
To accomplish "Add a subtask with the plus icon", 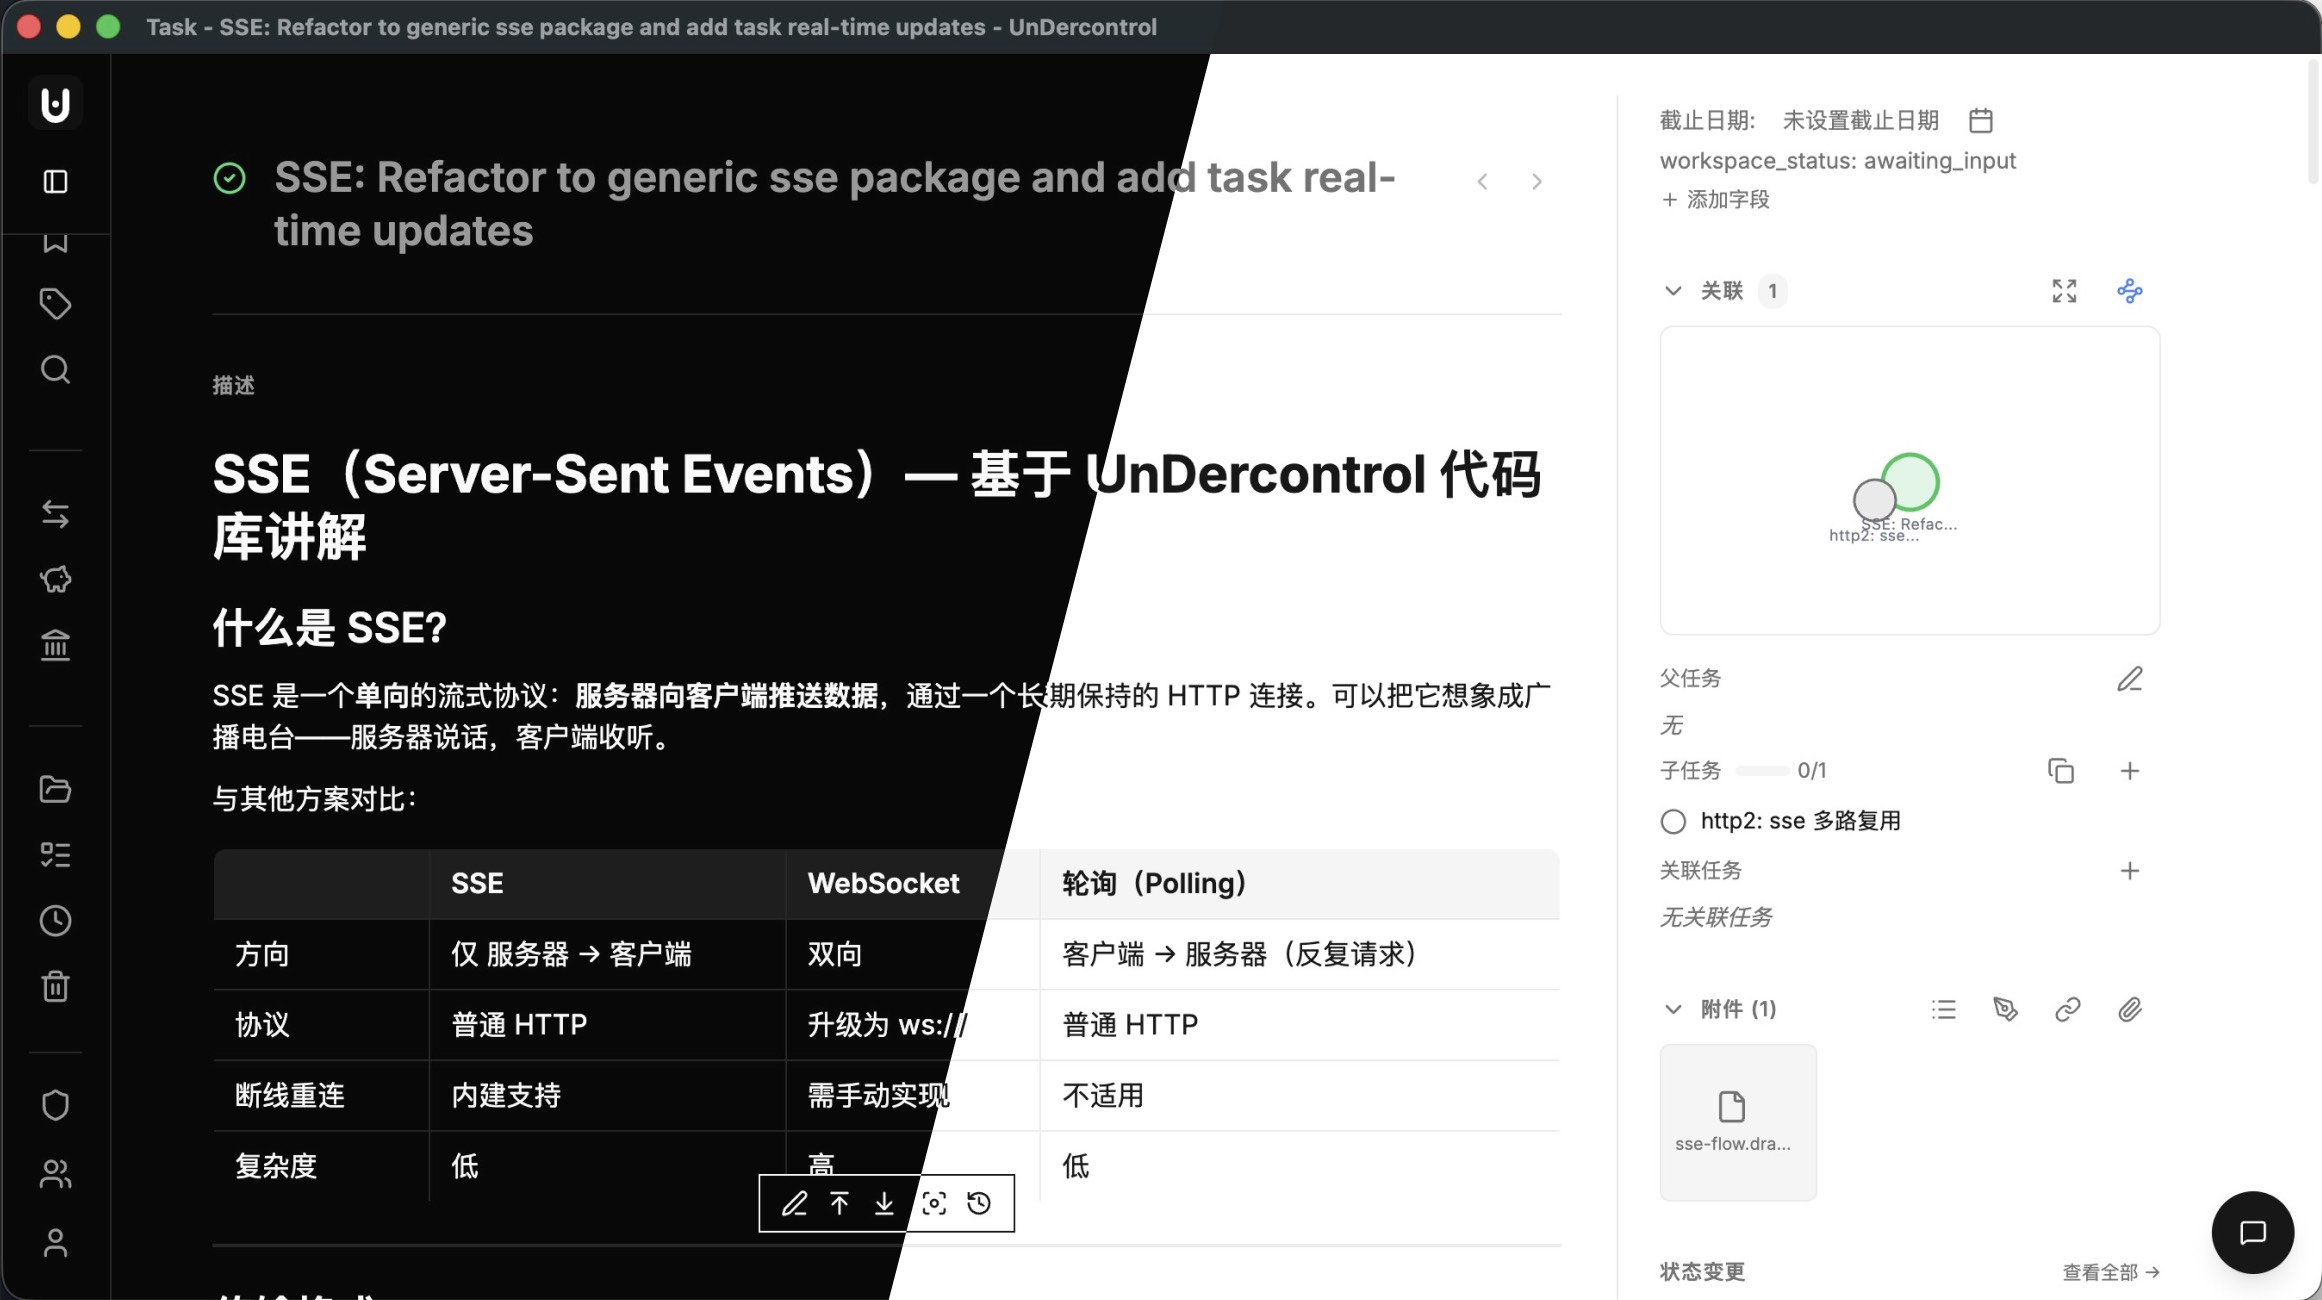I will tap(2130, 771).
